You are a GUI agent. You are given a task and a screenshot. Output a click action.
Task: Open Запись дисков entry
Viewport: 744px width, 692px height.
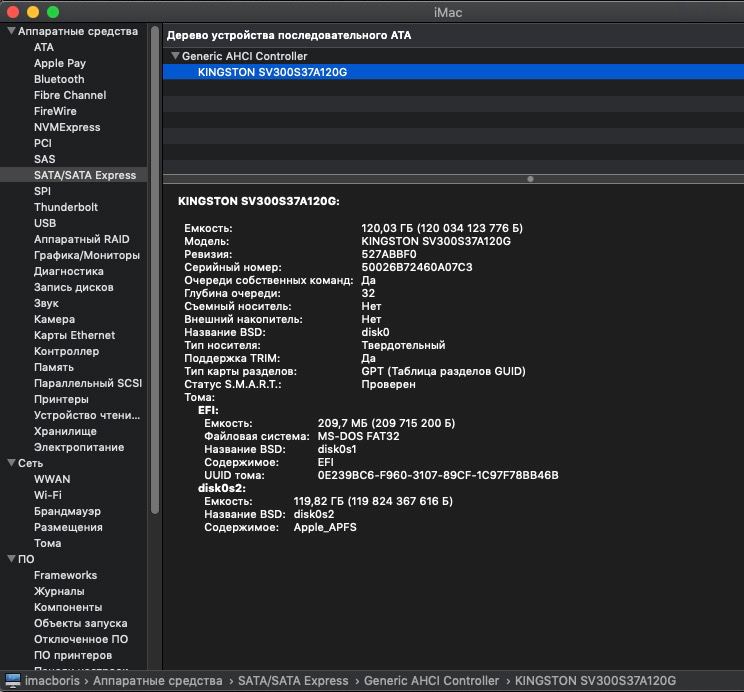pyautogui.click(x=74, y=287)
